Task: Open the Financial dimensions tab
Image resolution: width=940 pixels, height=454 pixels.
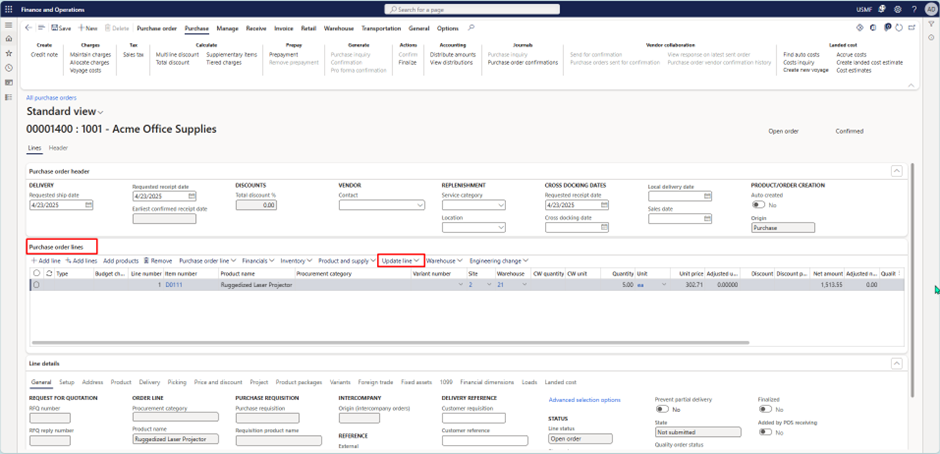Action: 487,382
